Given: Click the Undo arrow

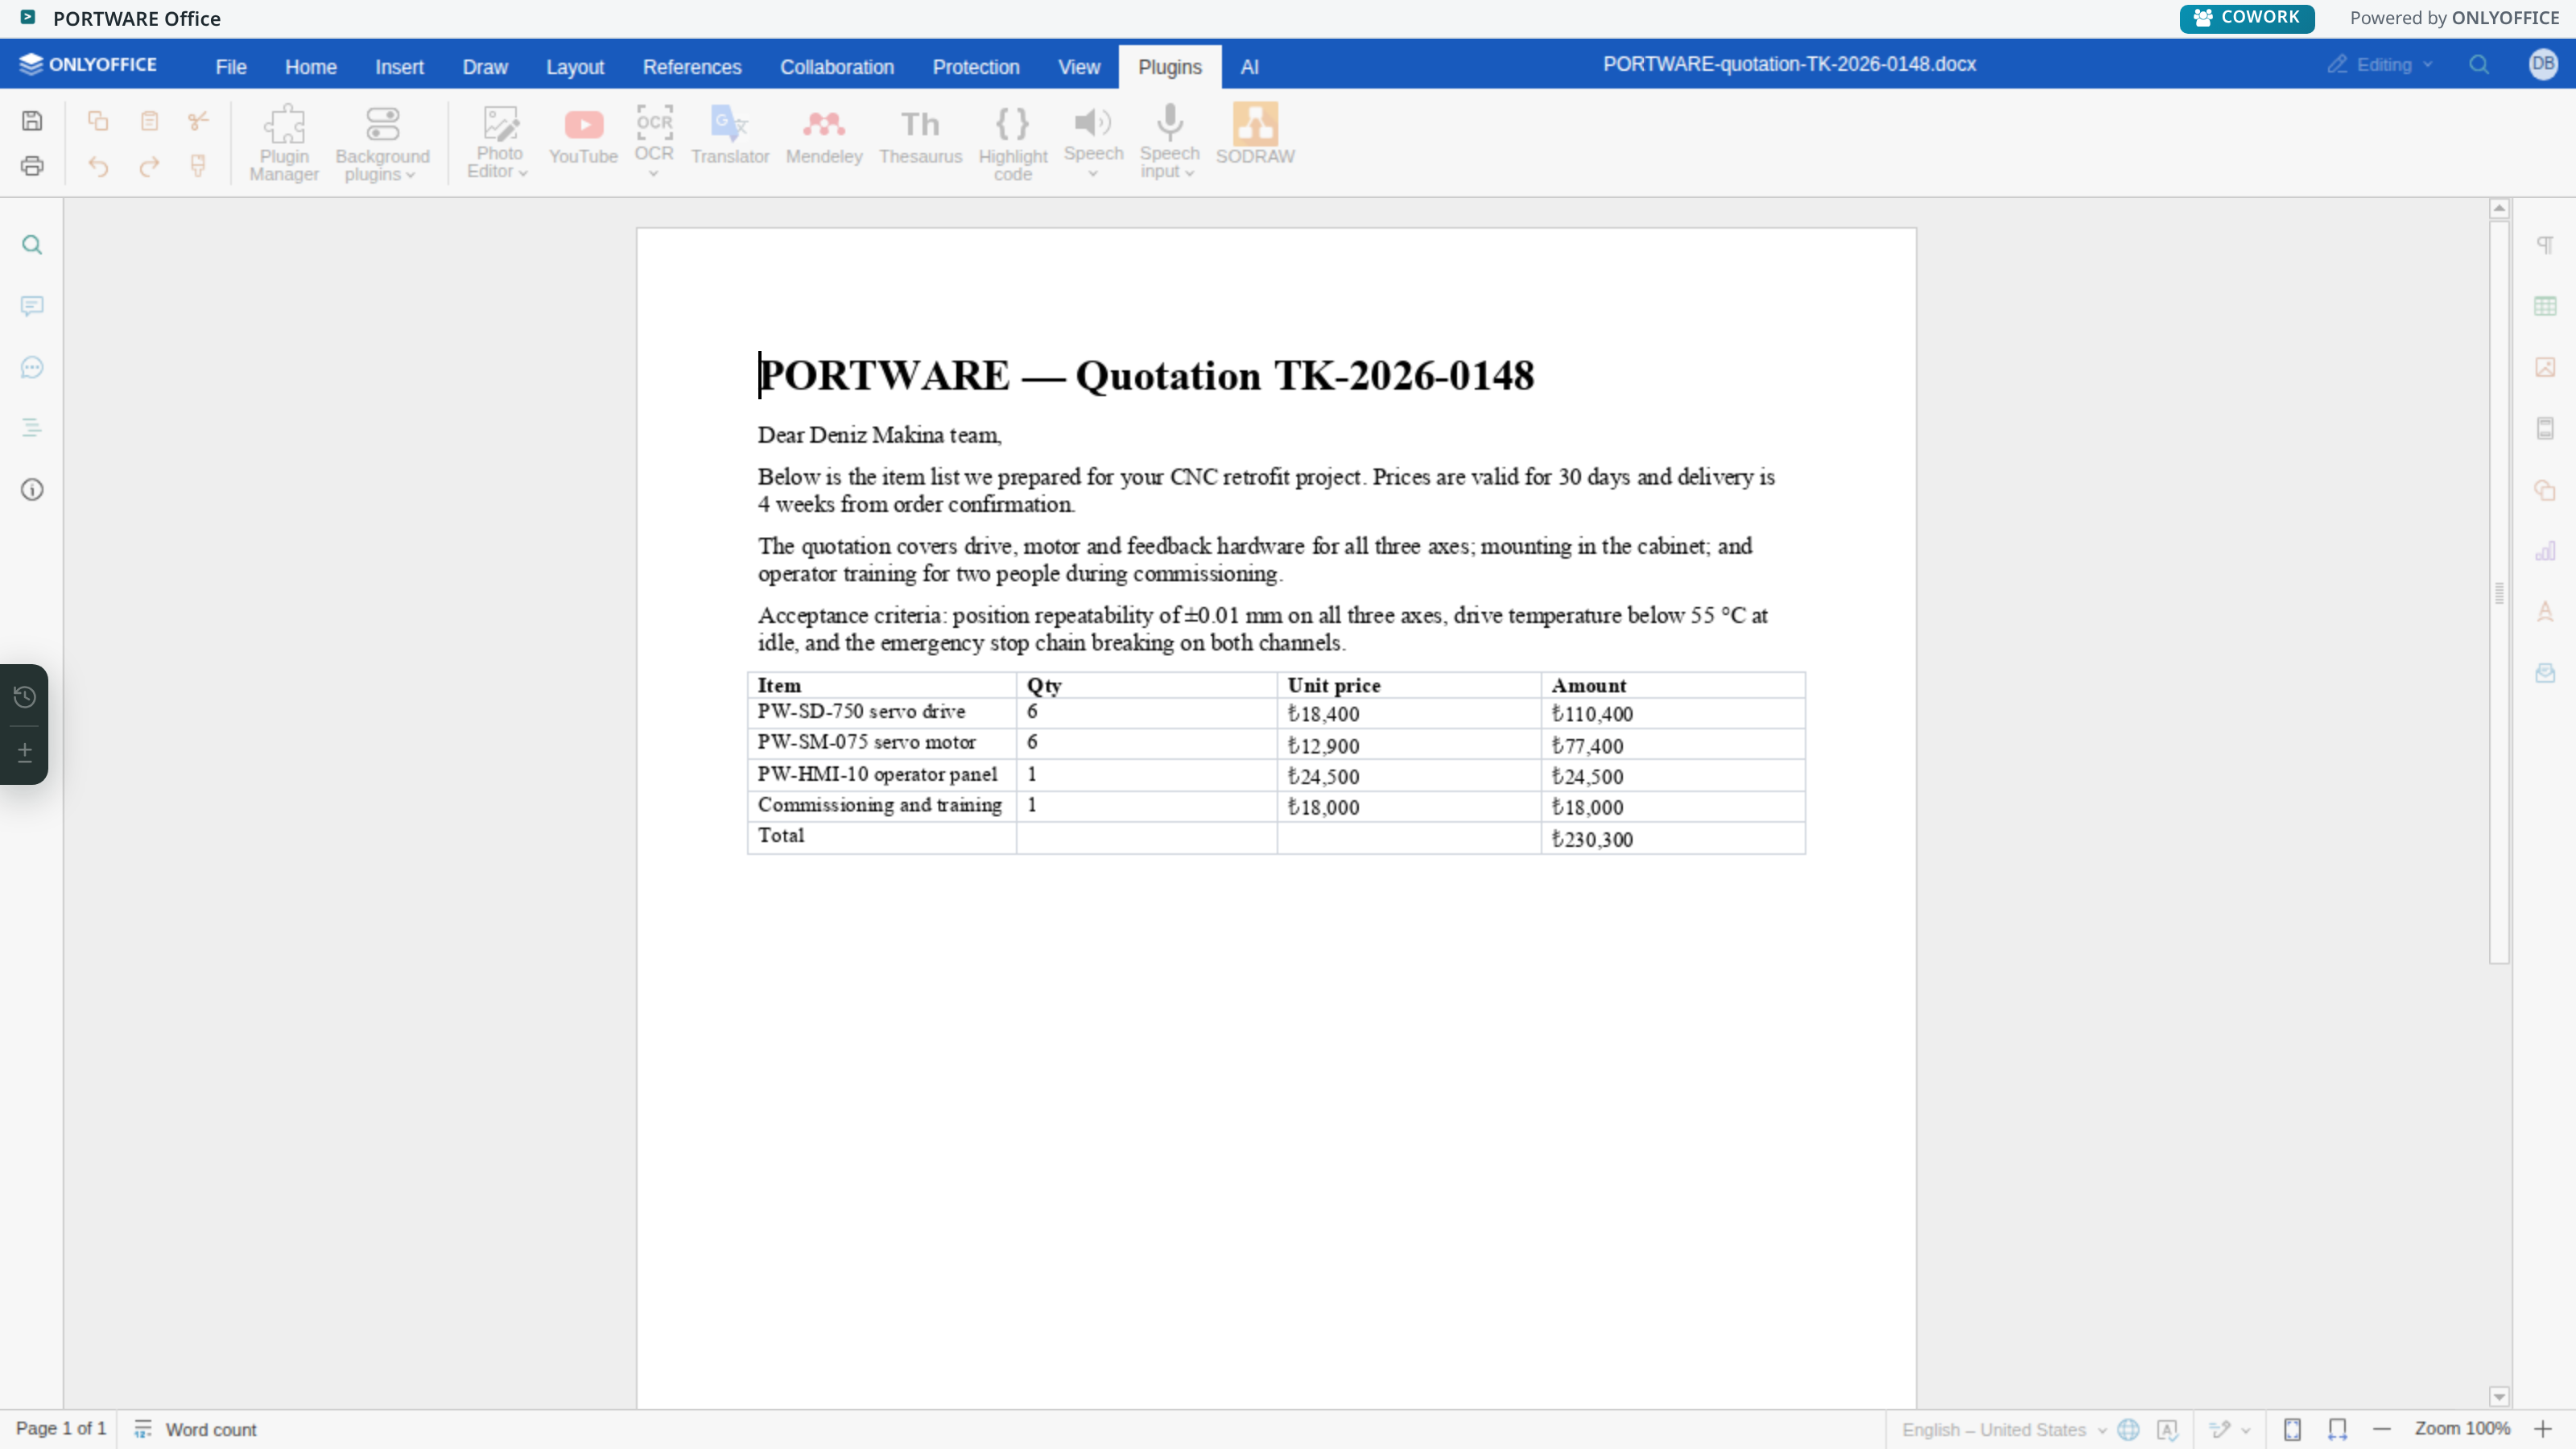Looking at the screenshot, I should pyautogui.click(x=98, y=166).
